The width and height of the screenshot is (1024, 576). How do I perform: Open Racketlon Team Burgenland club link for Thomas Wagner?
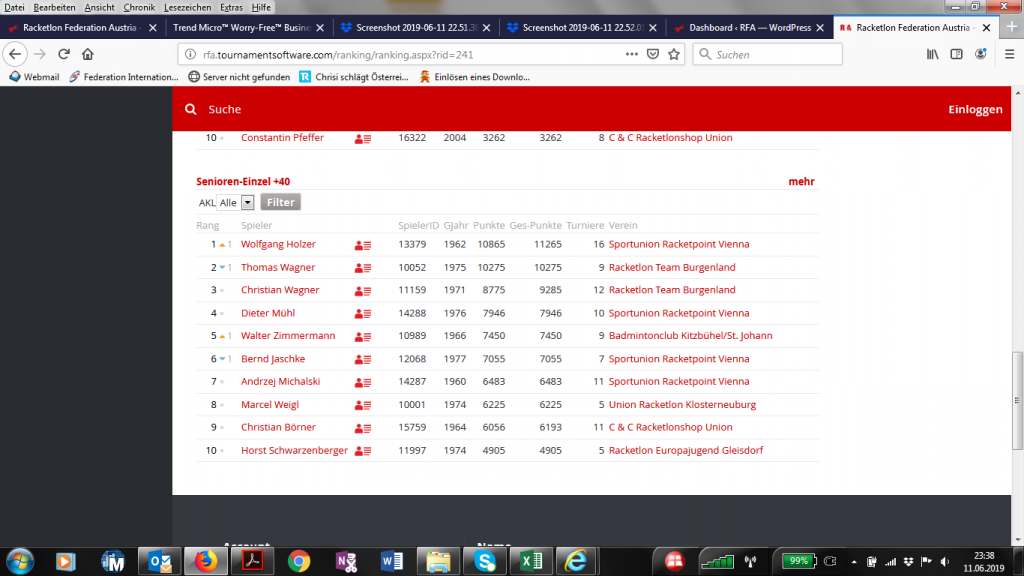(671, 268)
